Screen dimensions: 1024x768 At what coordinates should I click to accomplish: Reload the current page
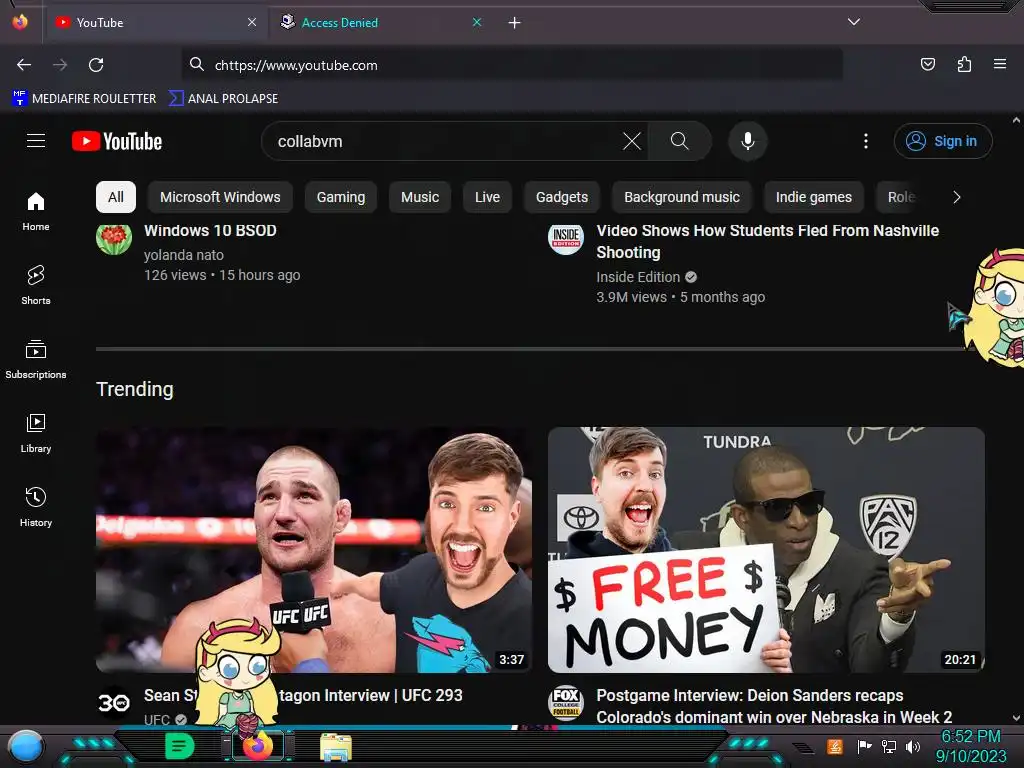pos(96,65)
